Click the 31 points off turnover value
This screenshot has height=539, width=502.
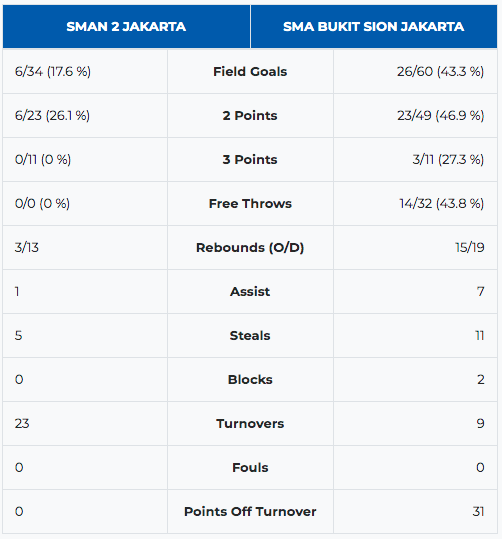pyautogui.click(x=478, y=512)
